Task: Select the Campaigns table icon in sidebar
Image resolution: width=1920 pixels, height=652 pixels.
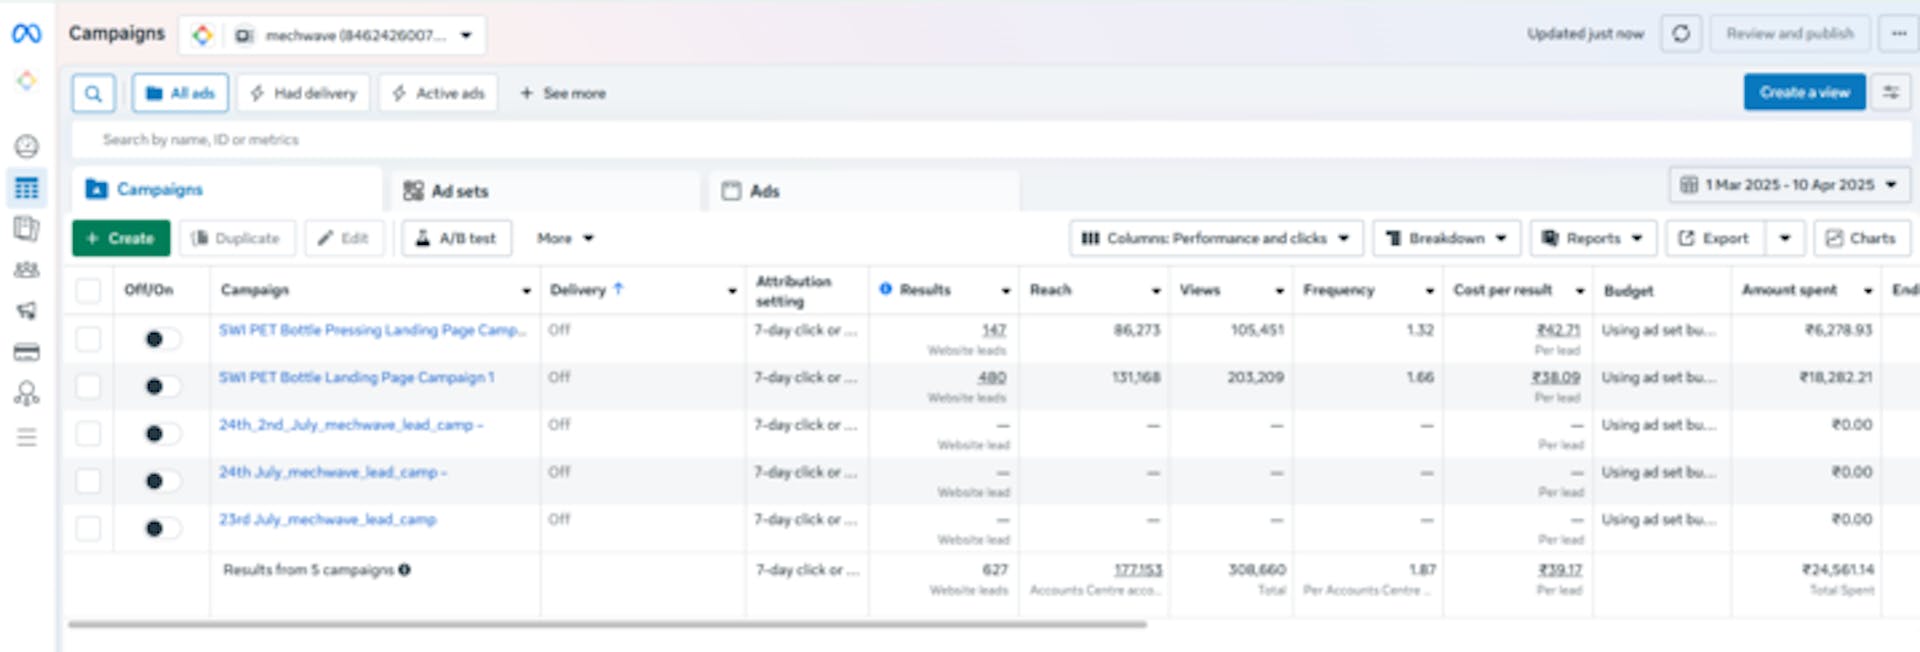Action: tap(27, 188)
